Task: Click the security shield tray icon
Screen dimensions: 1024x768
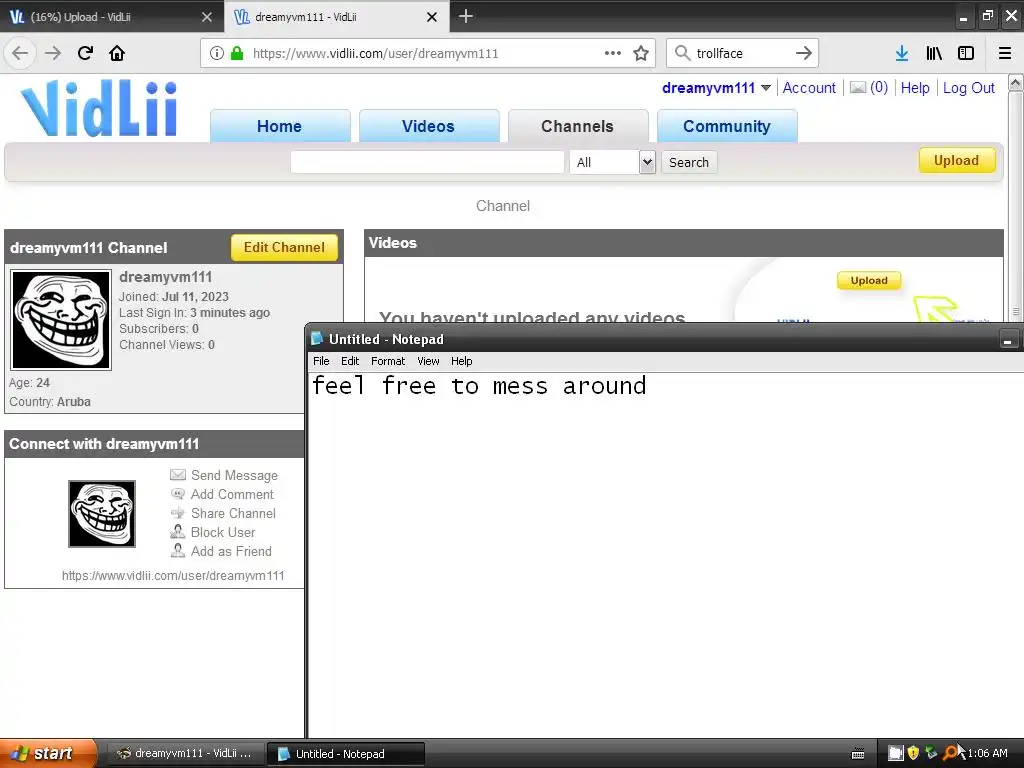Action: [x=913, y=753]
